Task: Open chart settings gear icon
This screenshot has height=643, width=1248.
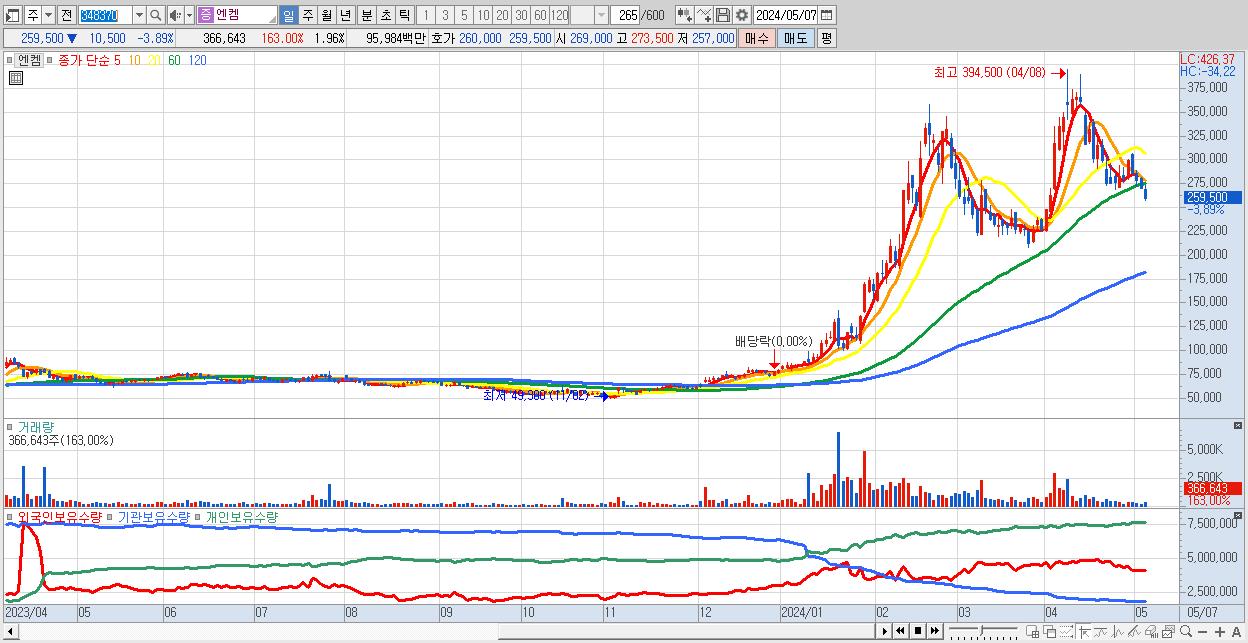Action: (742, 15)
